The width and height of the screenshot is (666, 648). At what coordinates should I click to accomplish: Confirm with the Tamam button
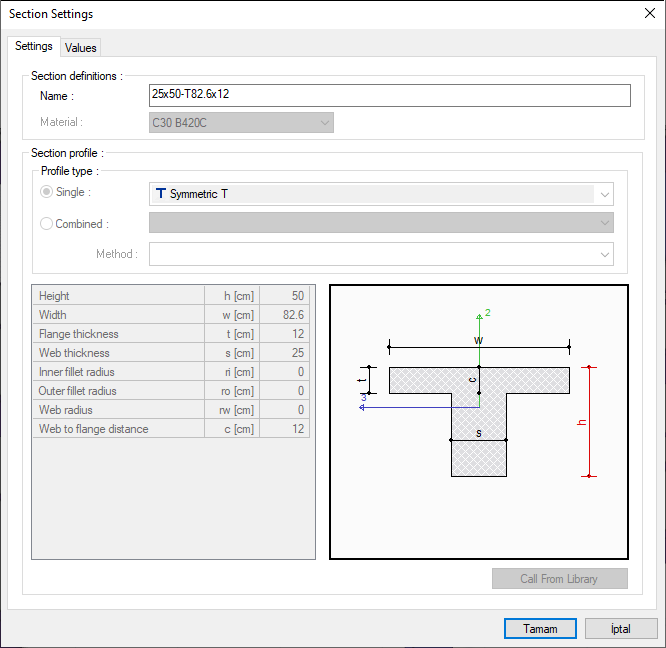[x=540, y=628]
